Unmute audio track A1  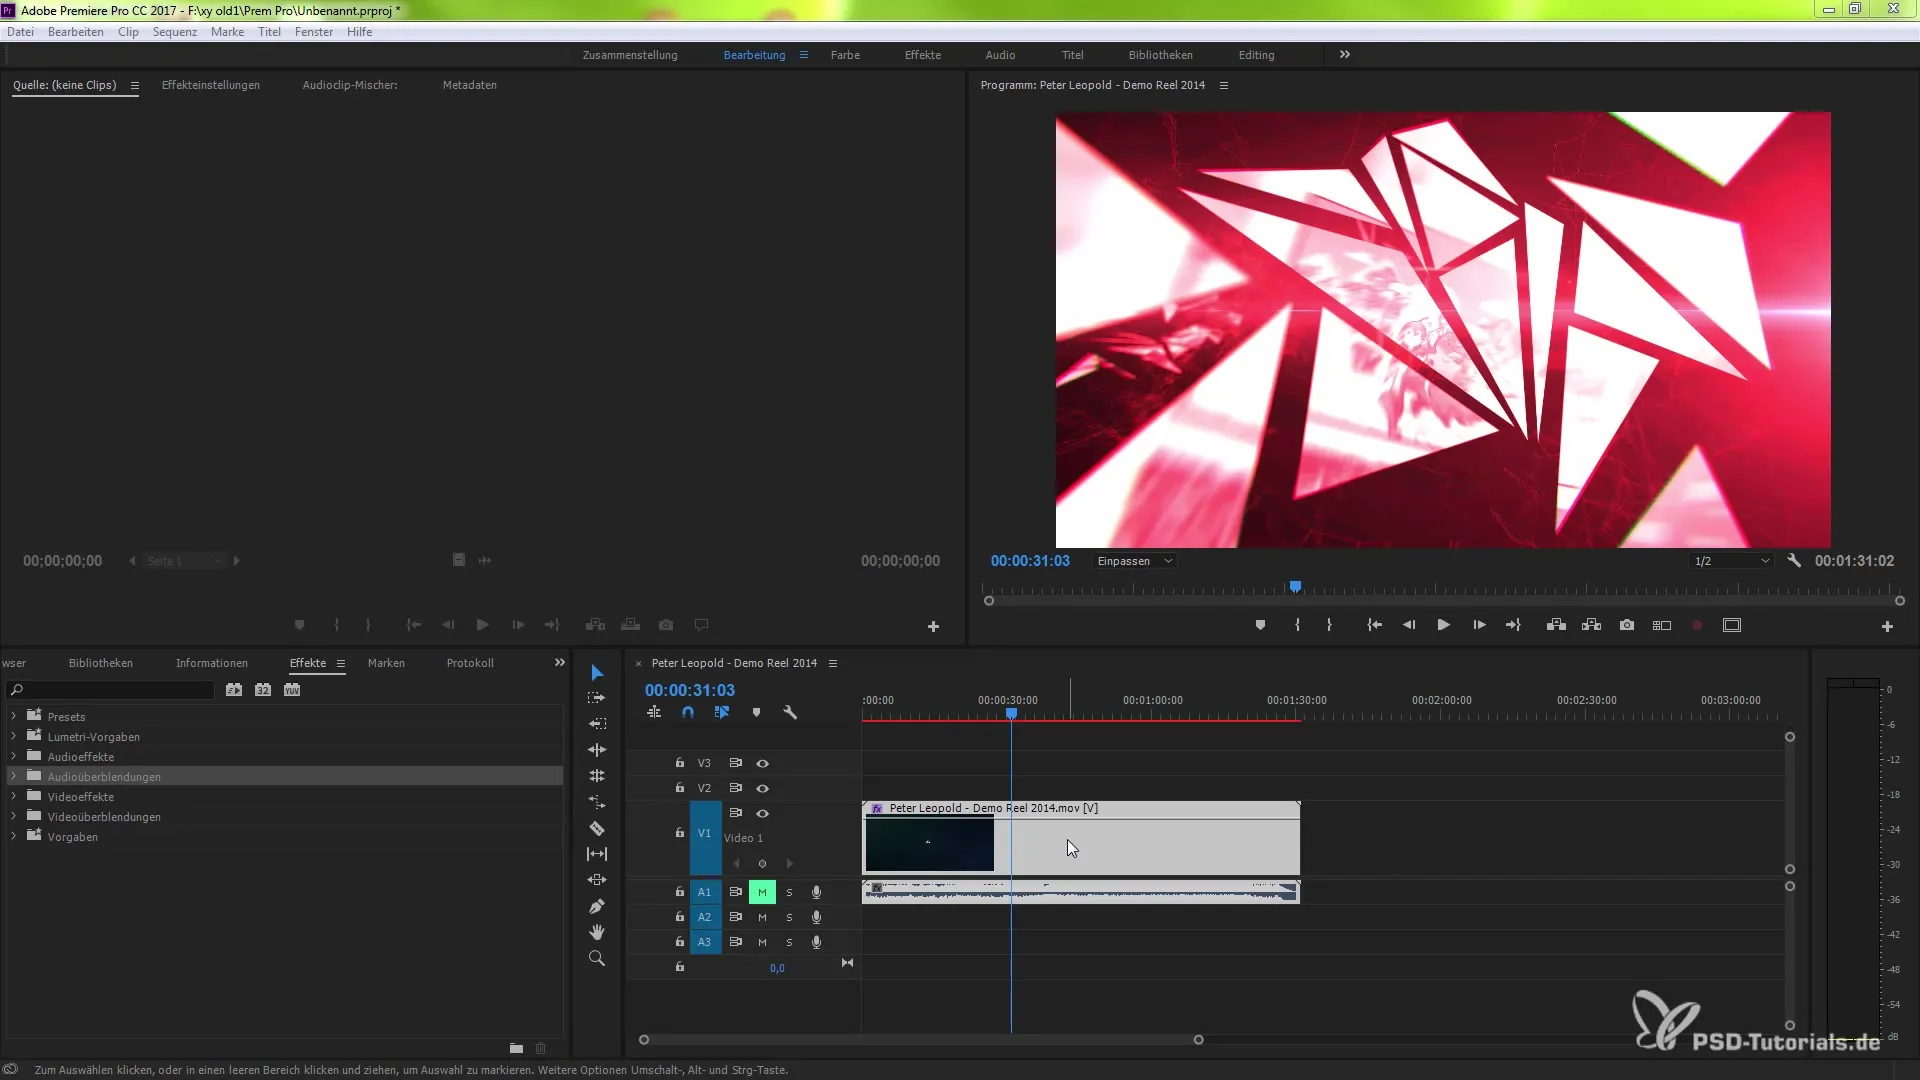tap(762, 892)
